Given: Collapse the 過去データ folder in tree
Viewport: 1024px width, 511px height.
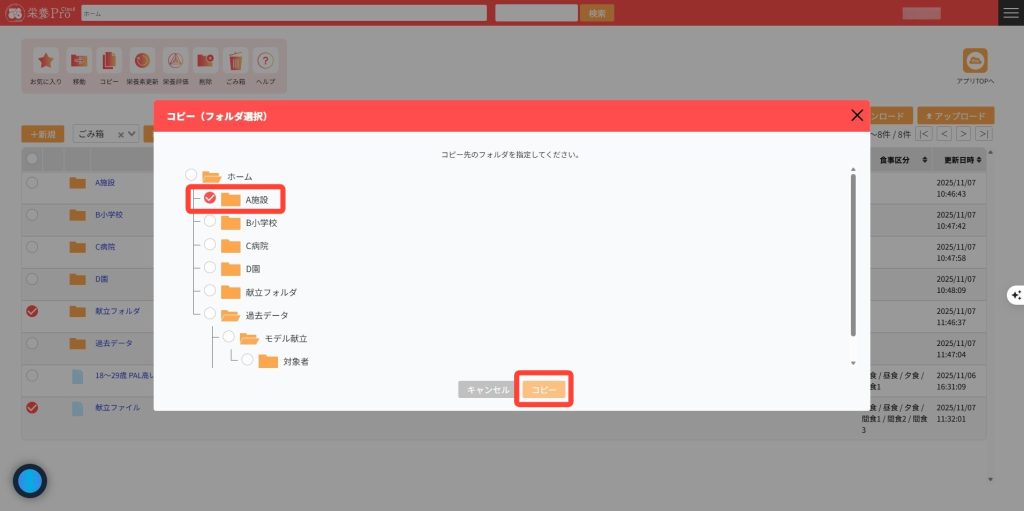Looking at the screenshot, I should click(230, 315).
